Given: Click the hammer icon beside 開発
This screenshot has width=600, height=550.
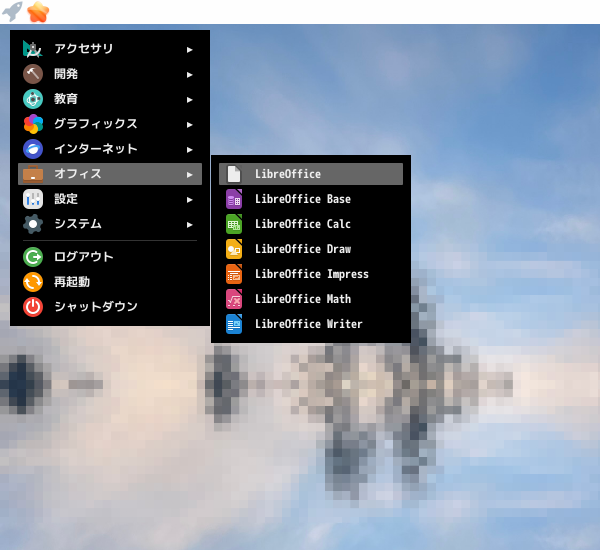Looking at the screenshot, I should click(33, 74).
